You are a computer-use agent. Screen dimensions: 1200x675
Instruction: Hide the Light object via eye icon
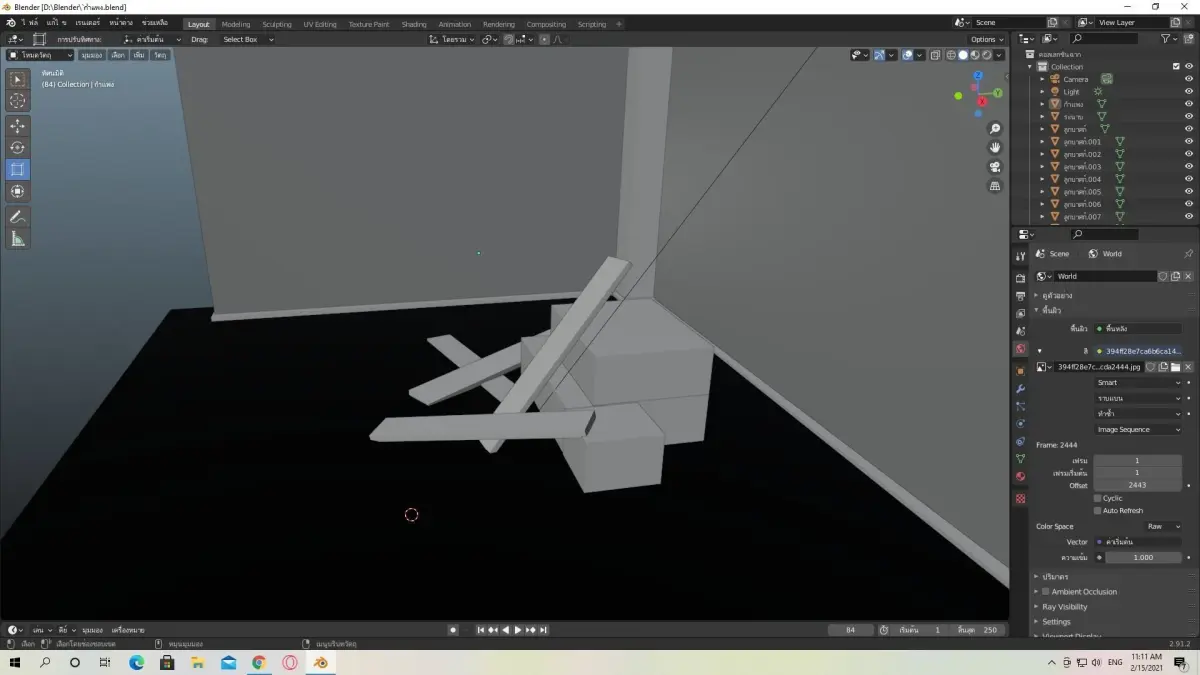[x=1188, y=91]
